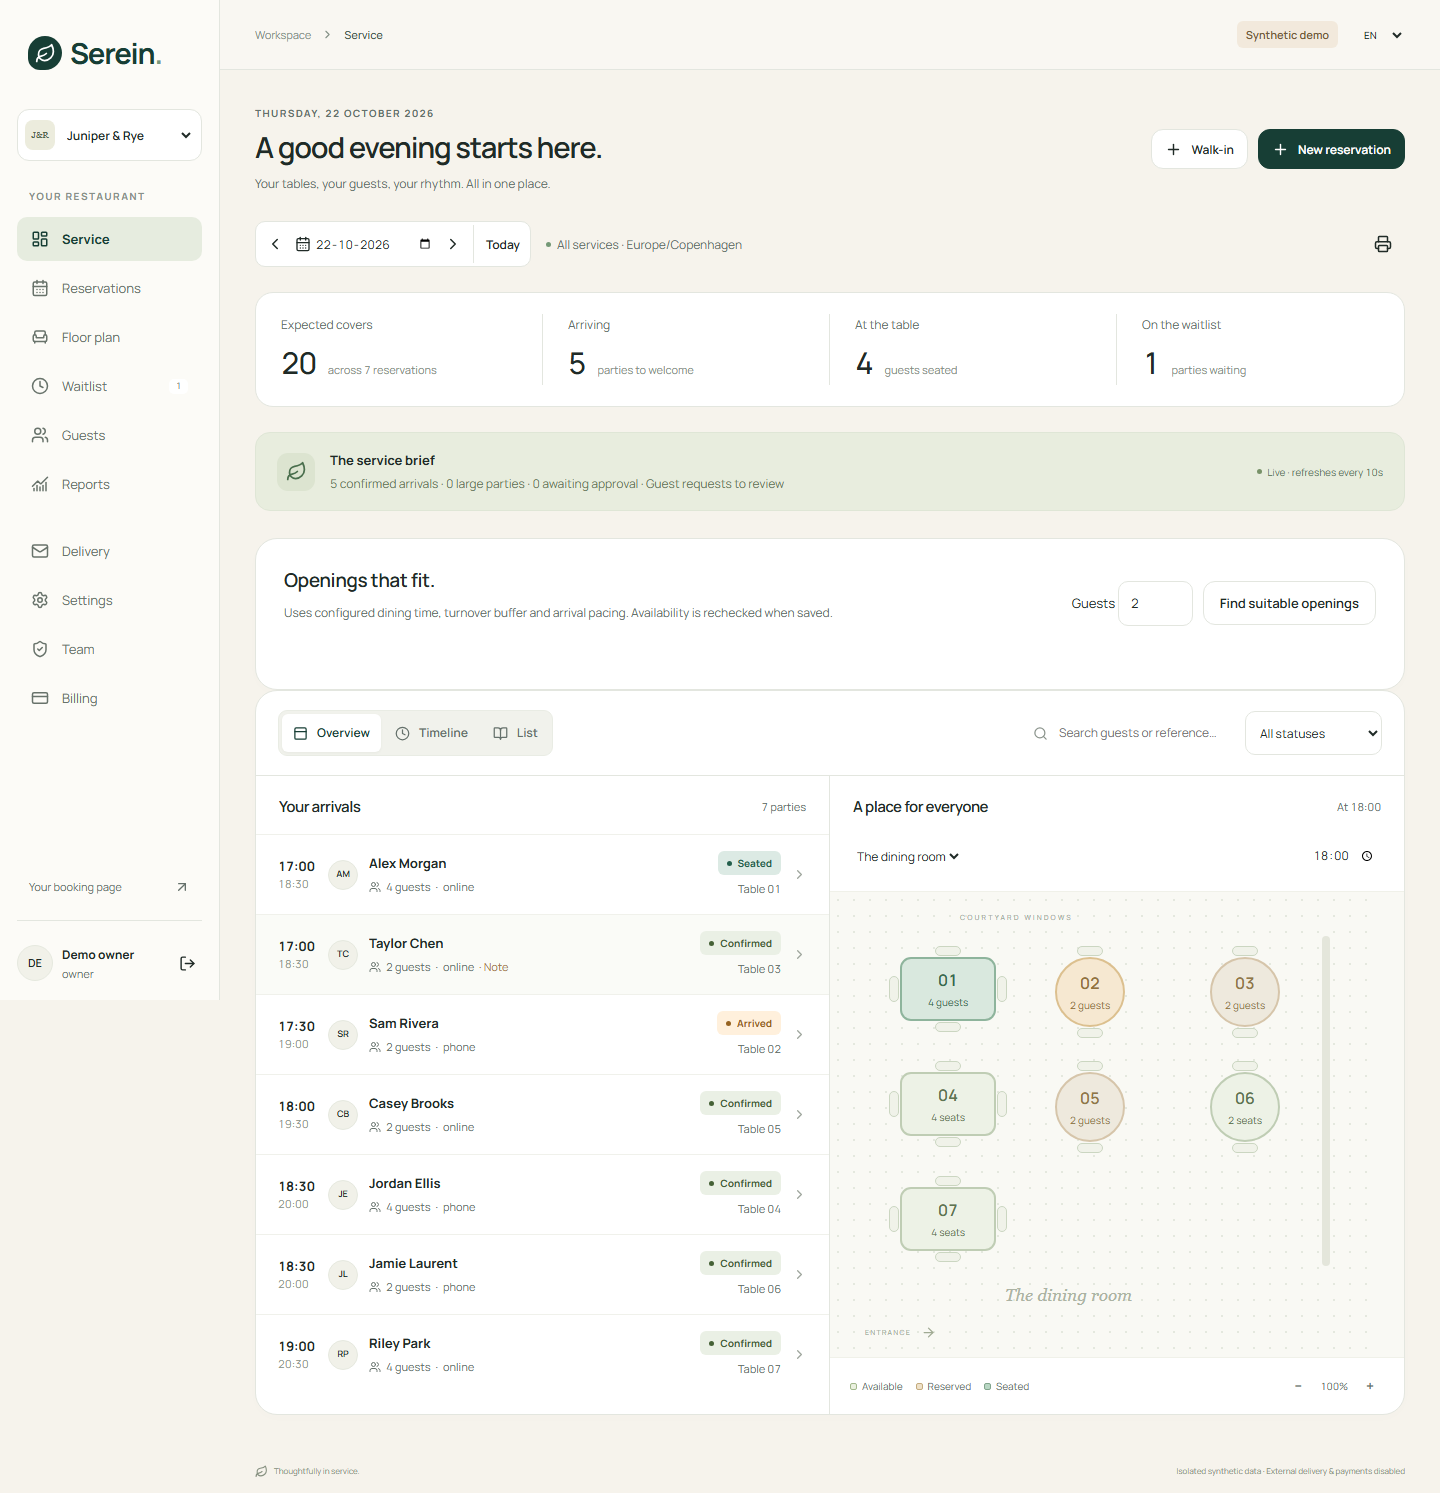Switch to the List tab
1440x1493 pixels.
[516, 733]
